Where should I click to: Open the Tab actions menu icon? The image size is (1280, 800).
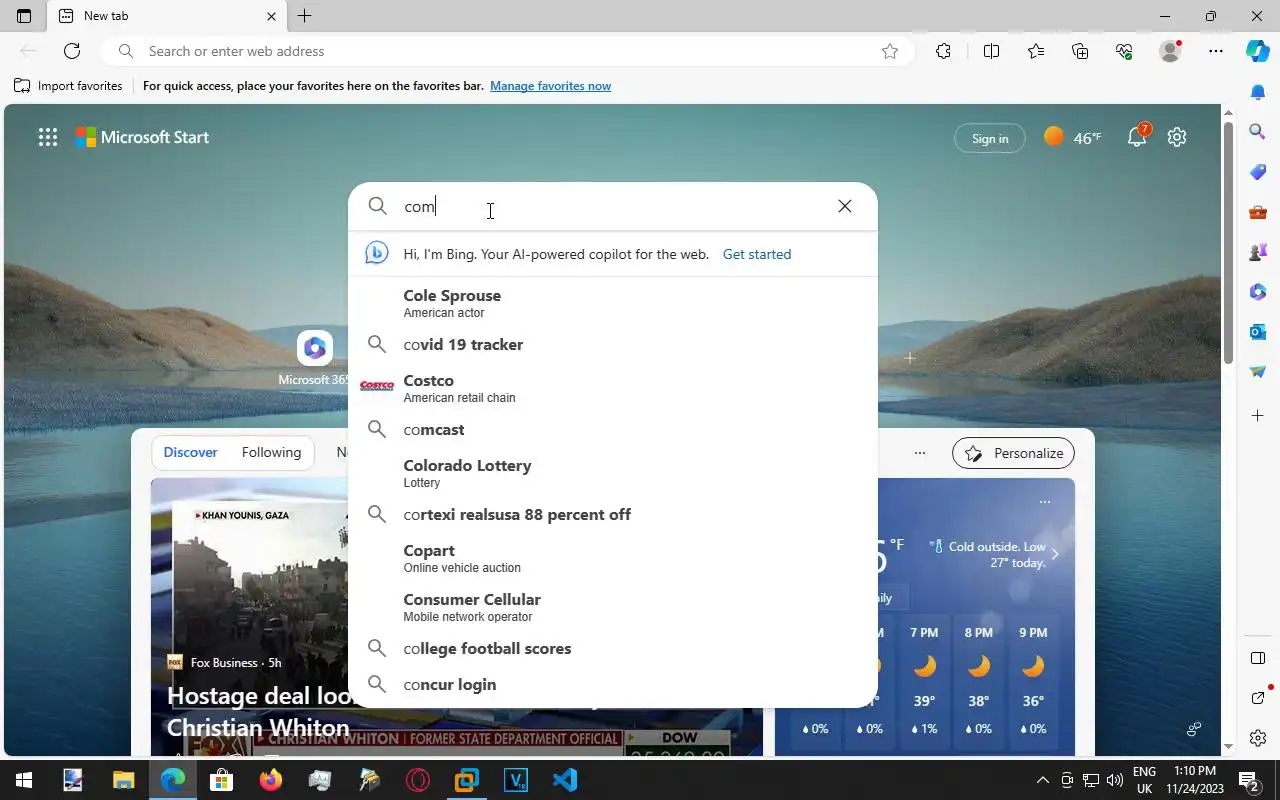coord(24,16)
